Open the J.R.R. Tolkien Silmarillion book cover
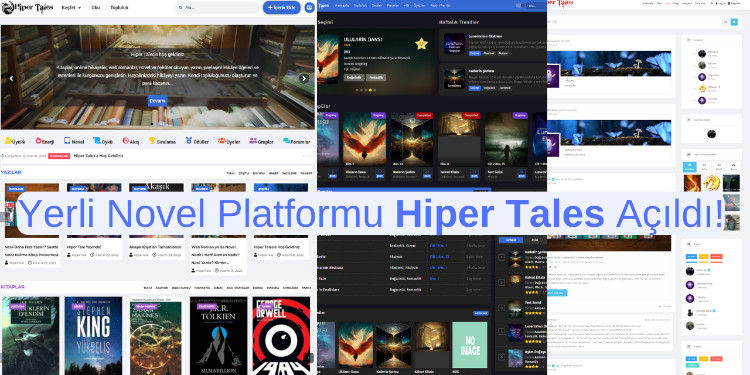This screenshot has height=375, width=750. click(x=219, y=336)
